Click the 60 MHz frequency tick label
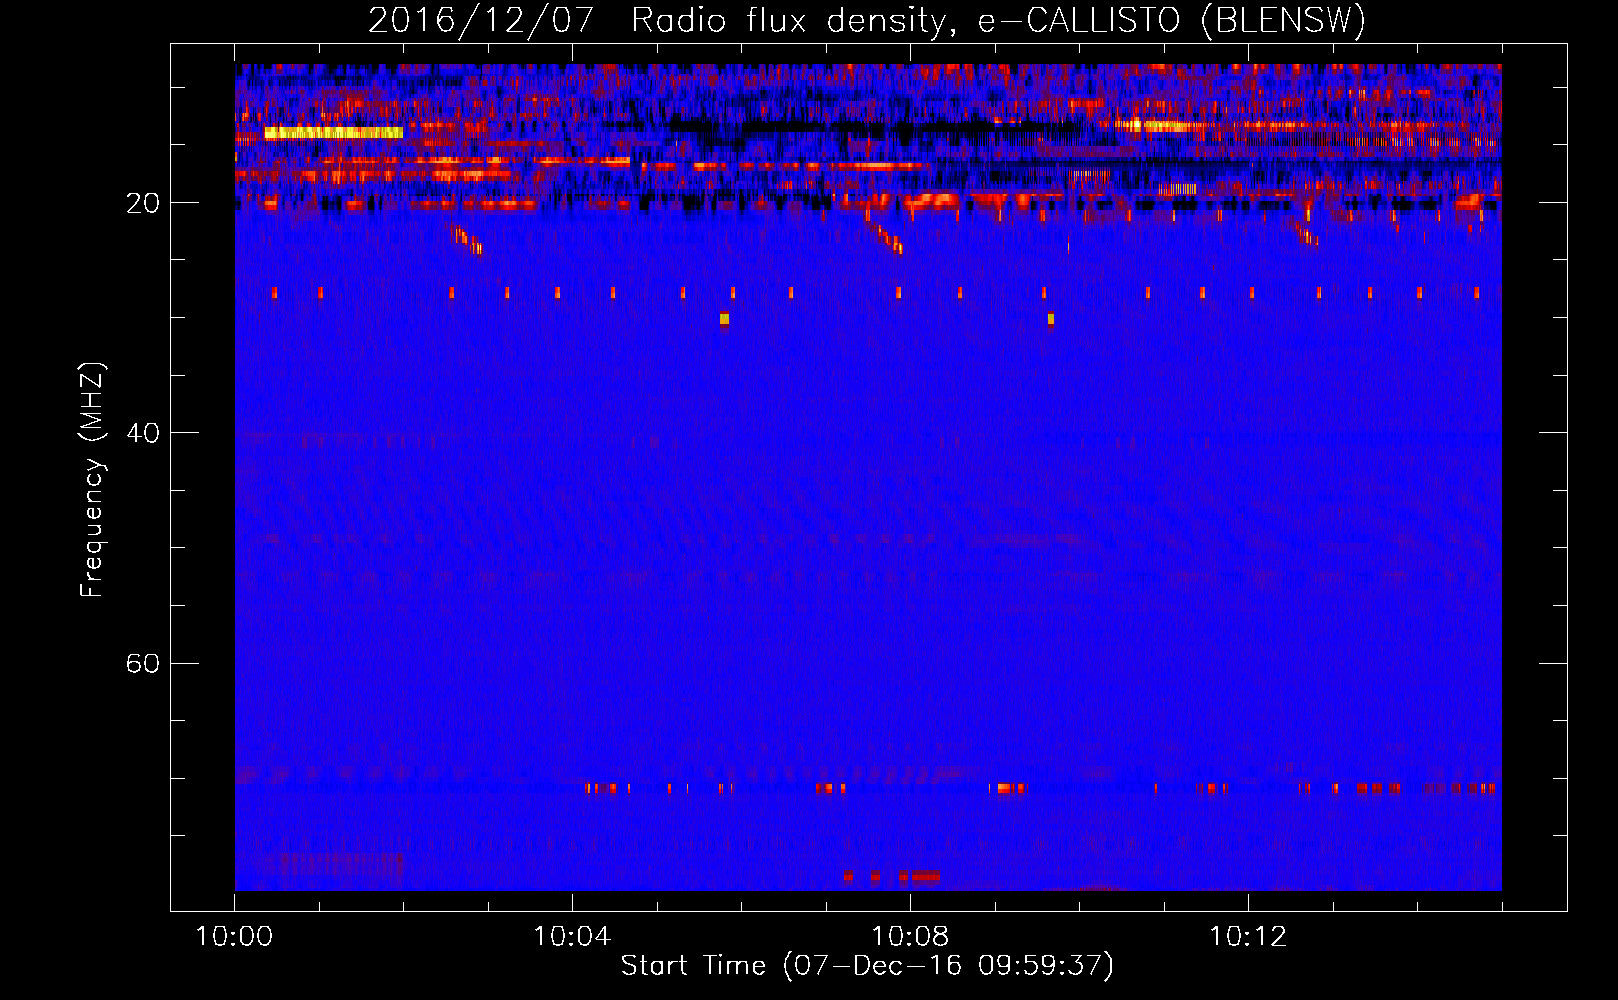This screenshot has height=1000, width=1618. [x=142, y=663]
